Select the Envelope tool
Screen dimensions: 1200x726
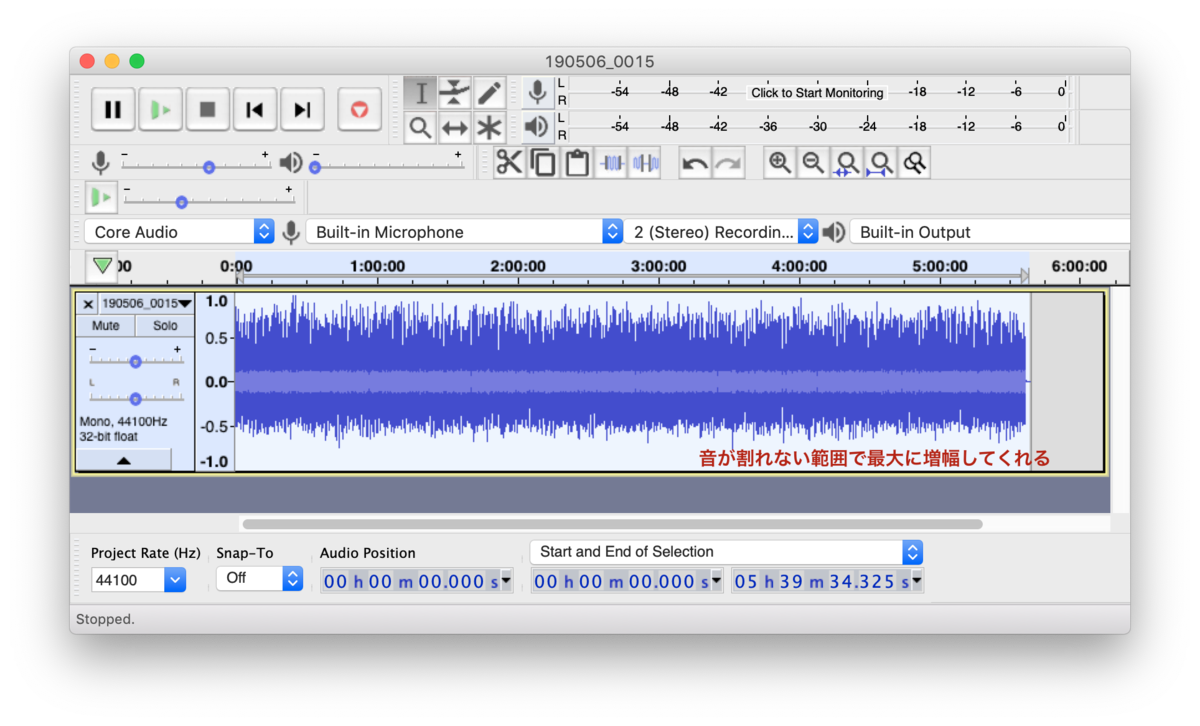455,93
